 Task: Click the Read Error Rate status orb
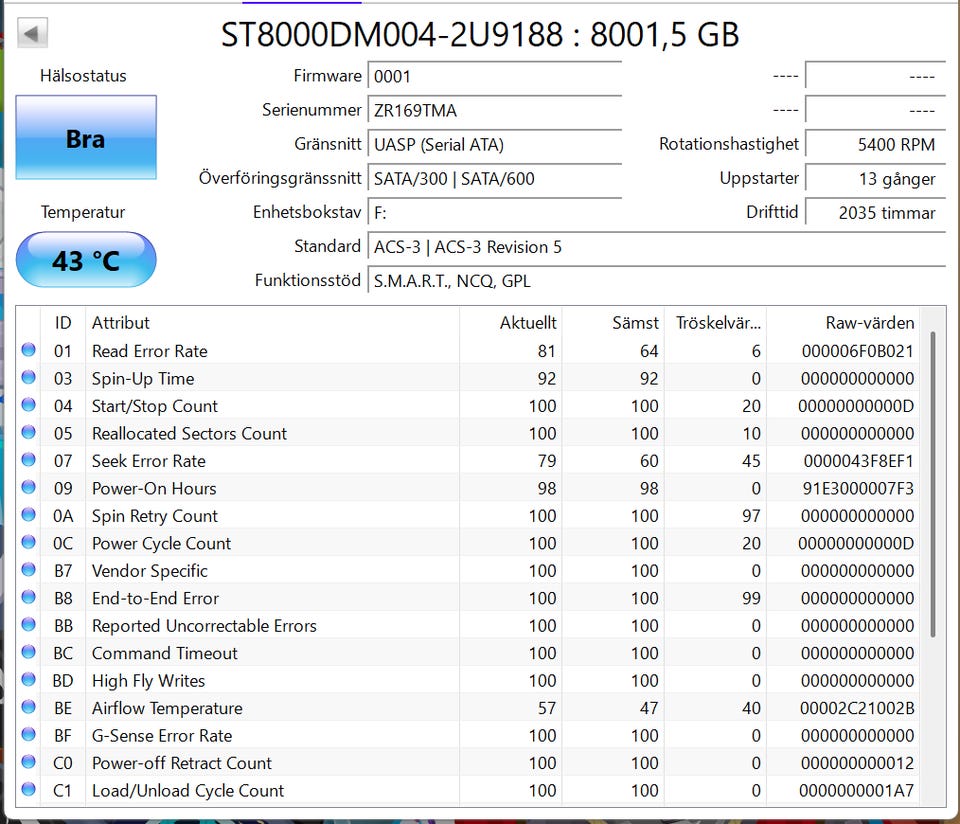(29, 350)
